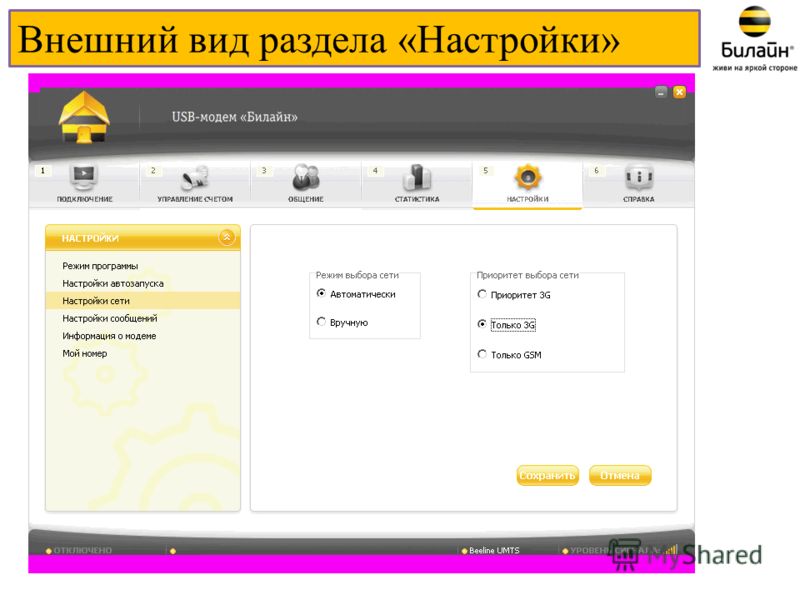Click the Beeline UMTS network status
Viewport: 800px width, 600px height.
pos(490,551)
